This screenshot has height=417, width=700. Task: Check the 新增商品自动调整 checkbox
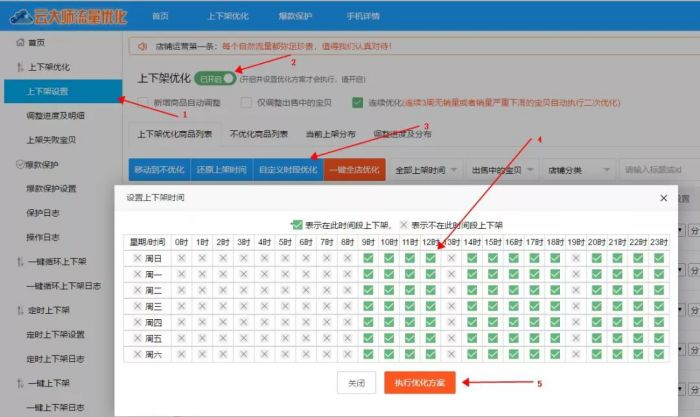(143, 102)
